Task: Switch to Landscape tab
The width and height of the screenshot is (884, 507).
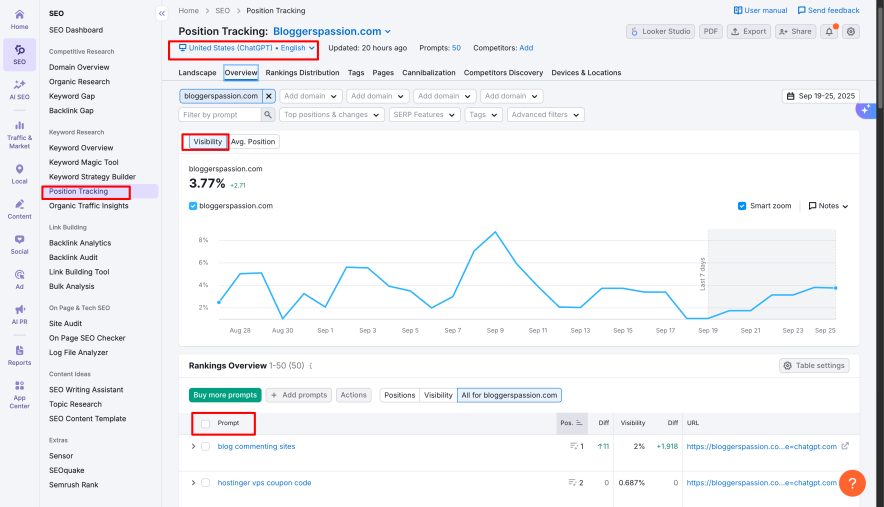Action: [x=197, y=73]
